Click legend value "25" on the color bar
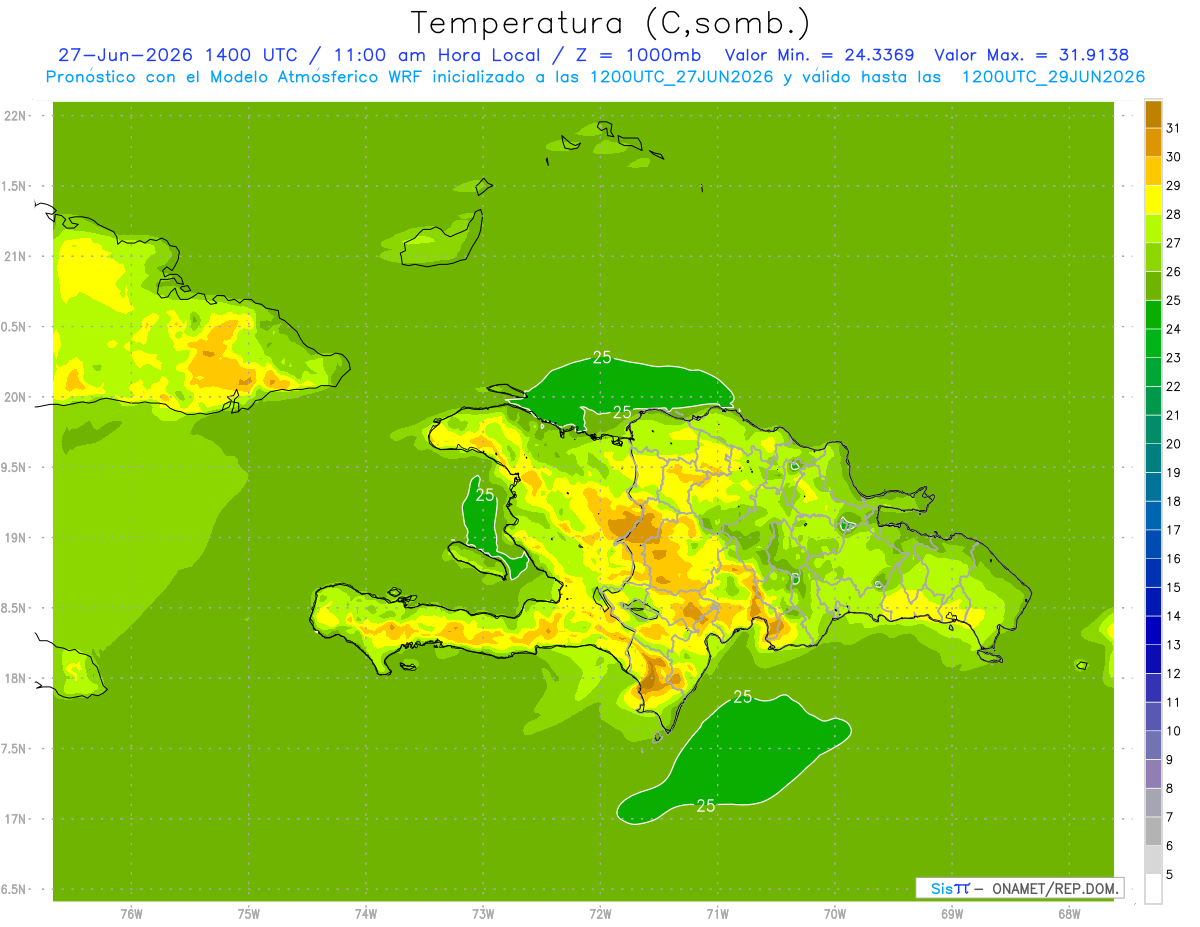The width and height of the screenshot is (1200, 927). click(1174, 300)
